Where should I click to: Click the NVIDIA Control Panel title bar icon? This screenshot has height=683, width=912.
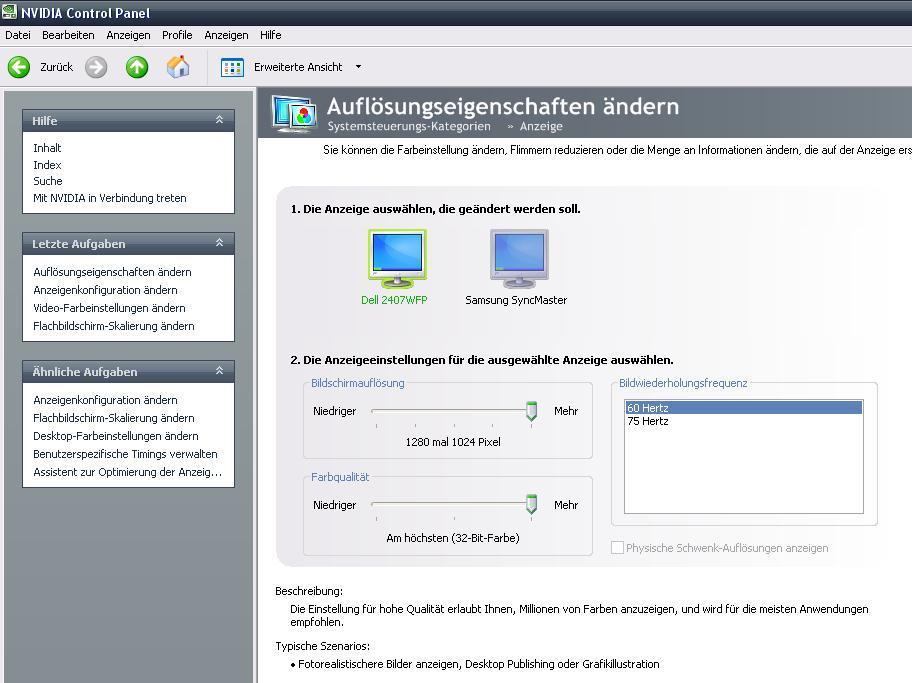pos(9,12)
